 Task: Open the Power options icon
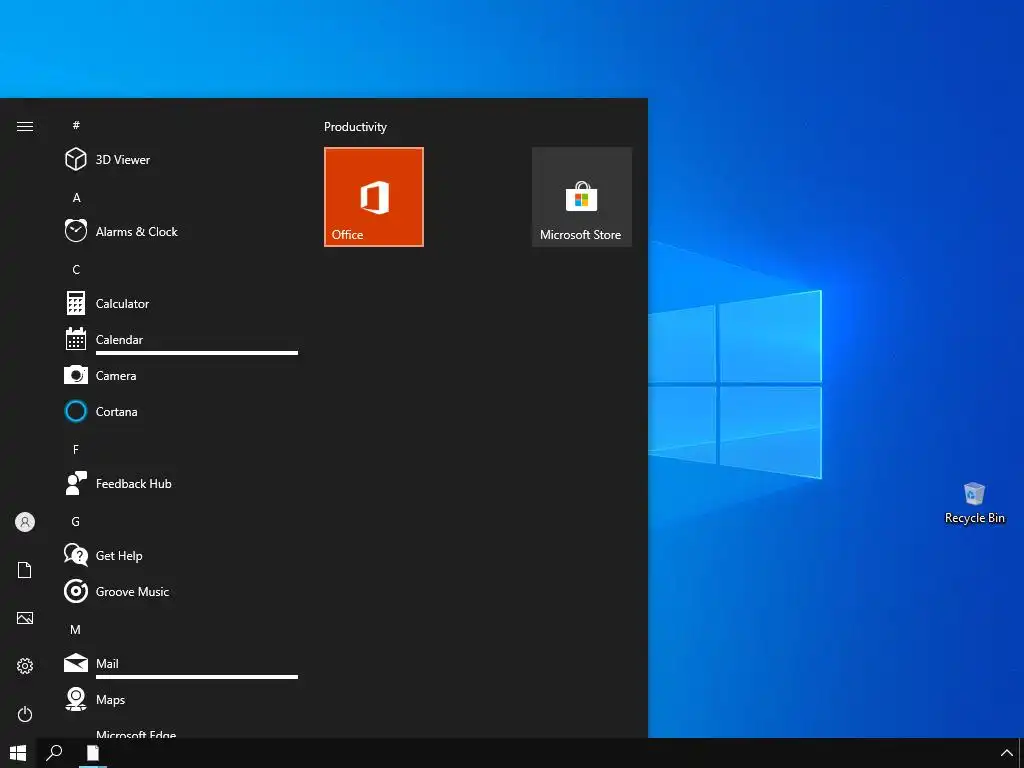tap(25, 714)
